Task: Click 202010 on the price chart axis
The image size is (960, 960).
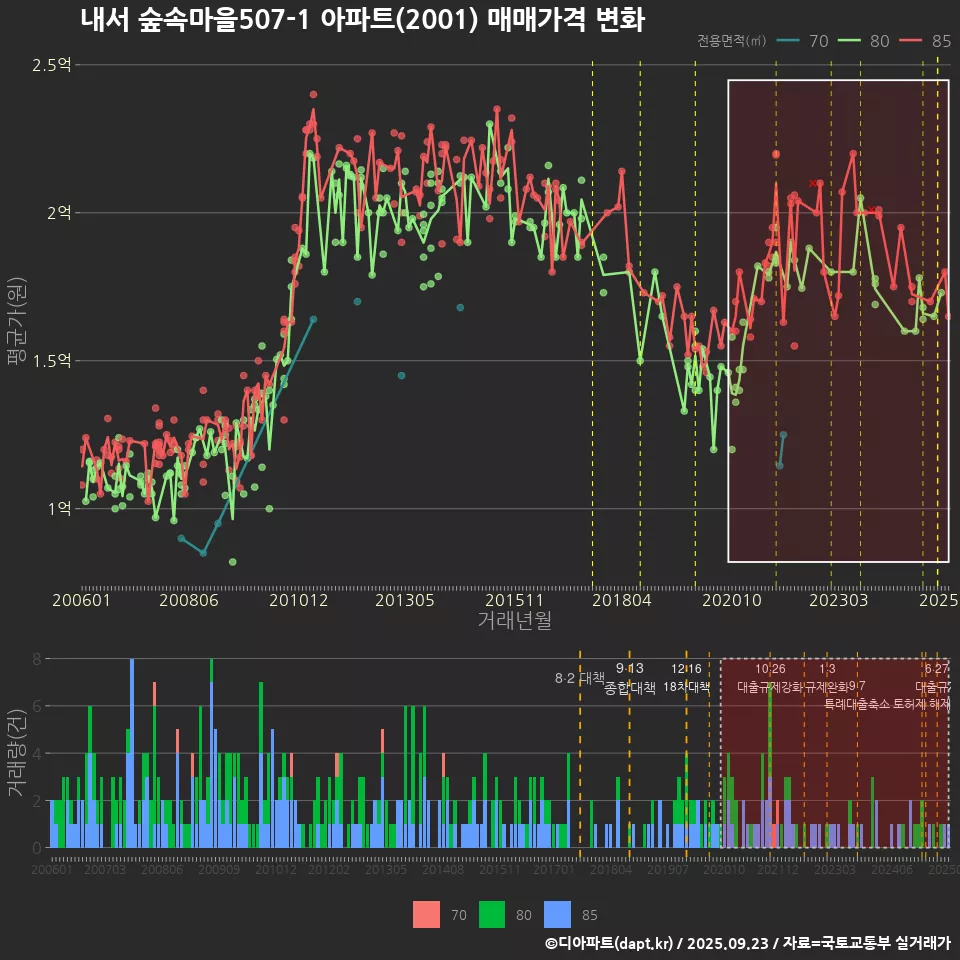Action: point(732,600)
